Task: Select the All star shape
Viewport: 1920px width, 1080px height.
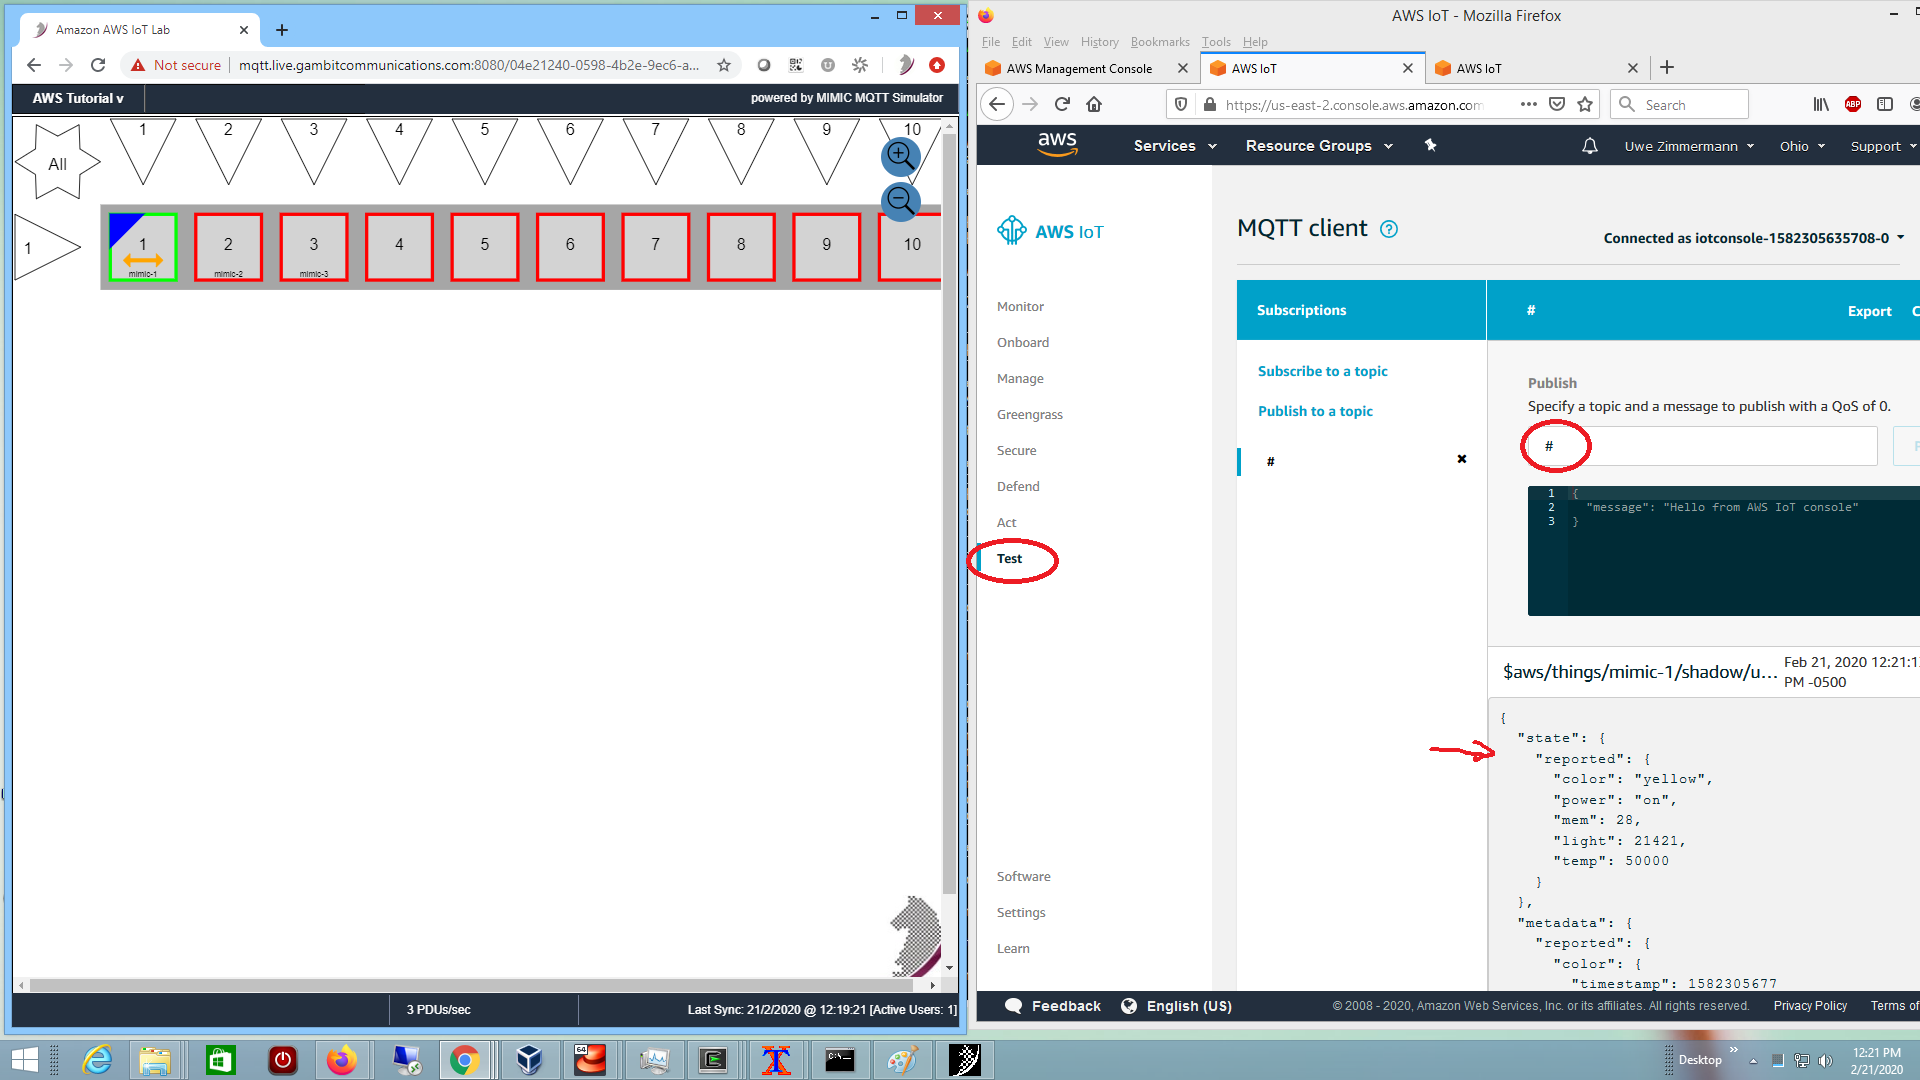Action: coord(57,163)
